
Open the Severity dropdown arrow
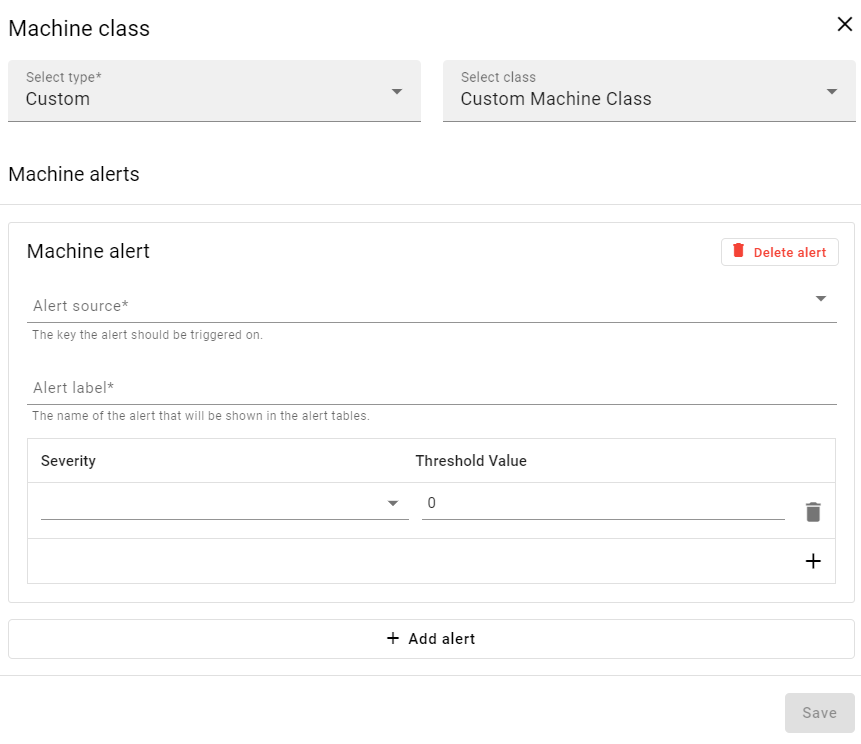[393, 503]
